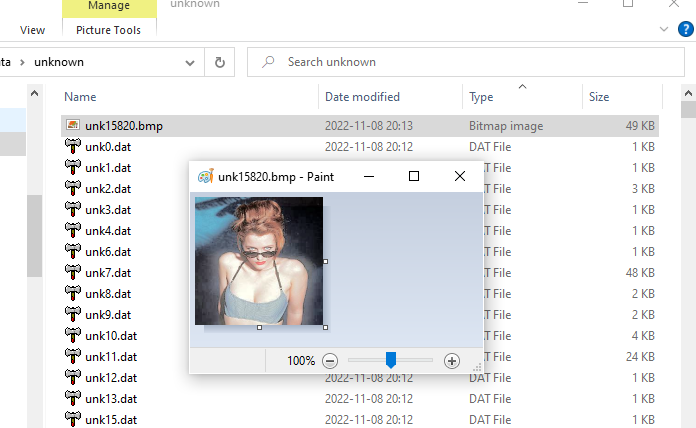Sort by the Size column header
Viewport: 696px width, 428px height.
tap(599, 97)
